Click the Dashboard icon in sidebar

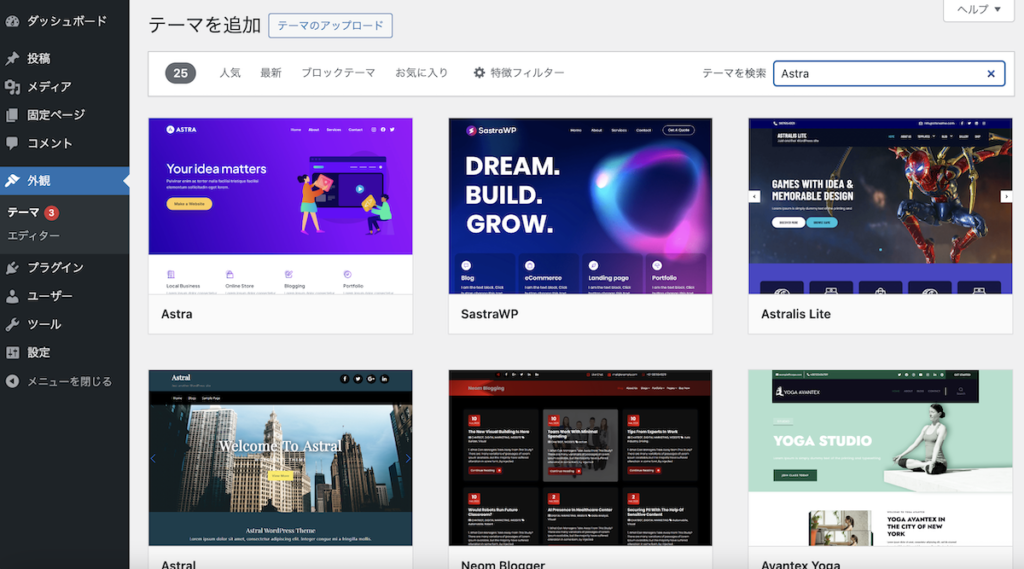coord(12,21)
